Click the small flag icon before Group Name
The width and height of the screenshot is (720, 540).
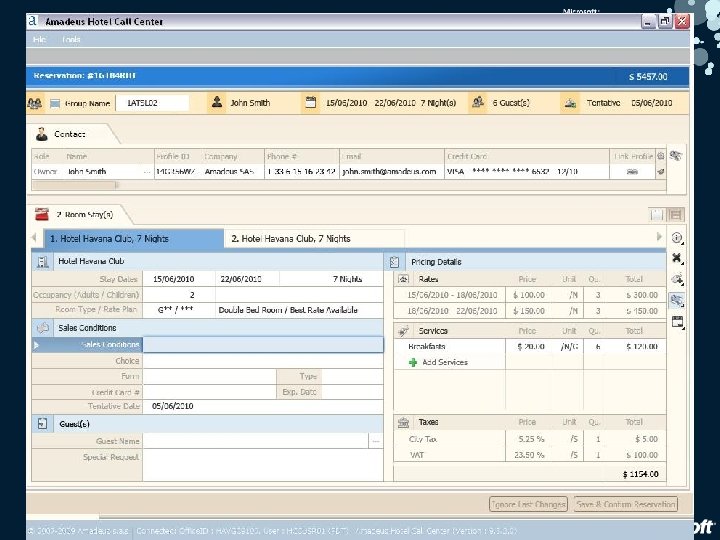coord(55,103)
